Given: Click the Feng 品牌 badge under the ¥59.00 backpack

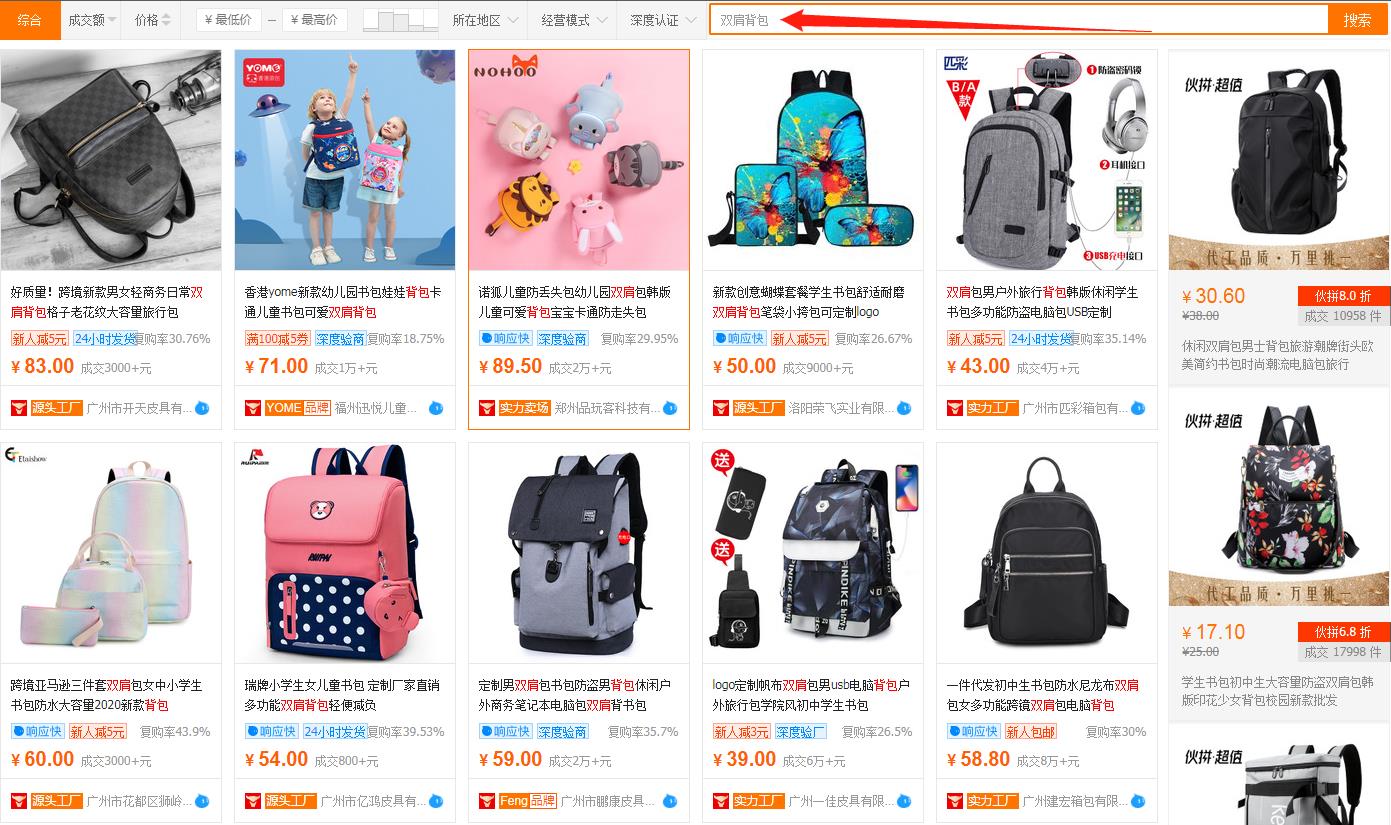Looking at the screenshot, I should (x=526, y=801).
